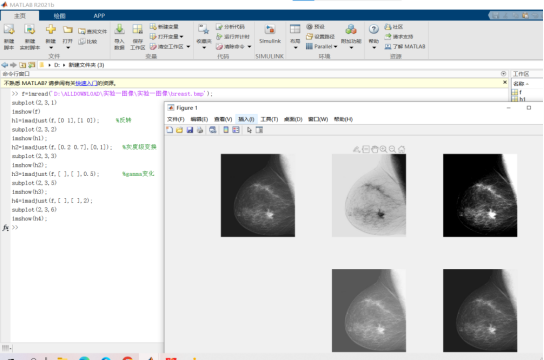Open the Insert menu in Figure 1
This screenshot has width=544, height=360.
pyautogui.click(x=246, y=119)
